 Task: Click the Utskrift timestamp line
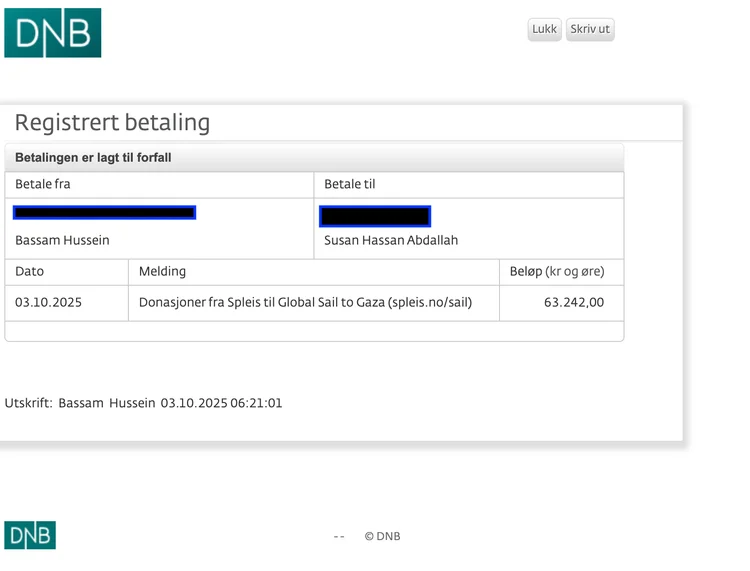pyautogui.click(x=143, y=403)
